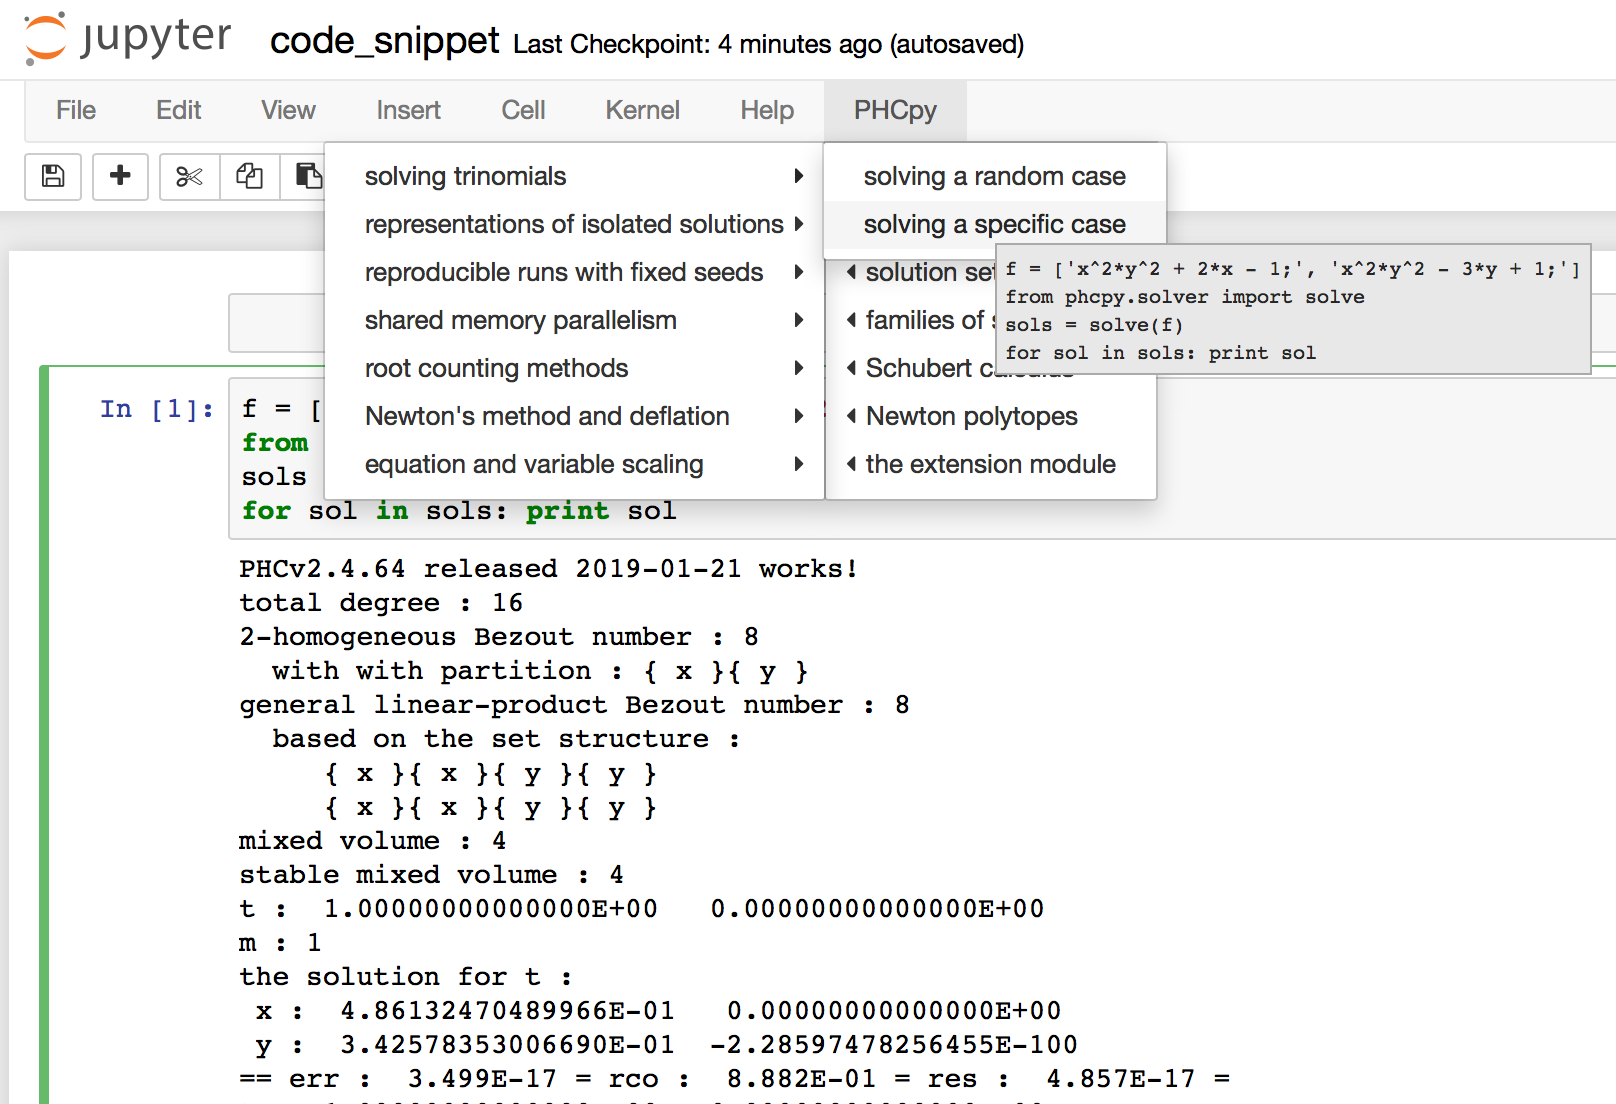Expand representations of isolated solutions submenu
1616x1104 pixels.
574,224
